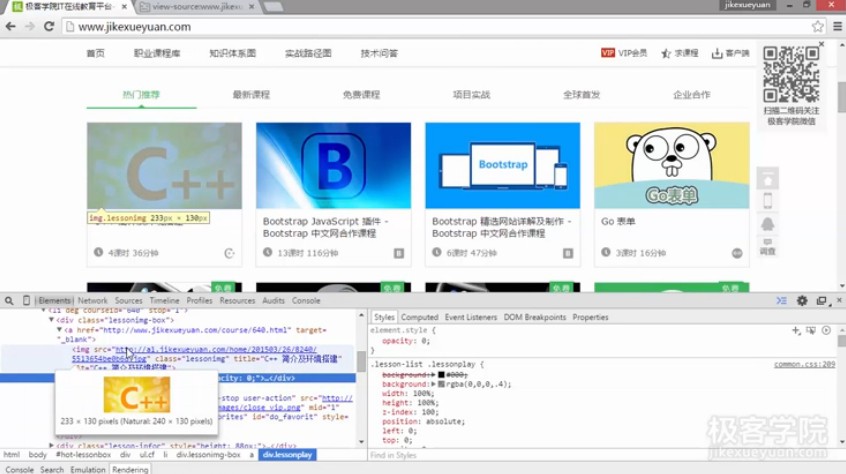846x474 pixels.
Task: Click sidebar top square icon
Action: pos(767,178)
